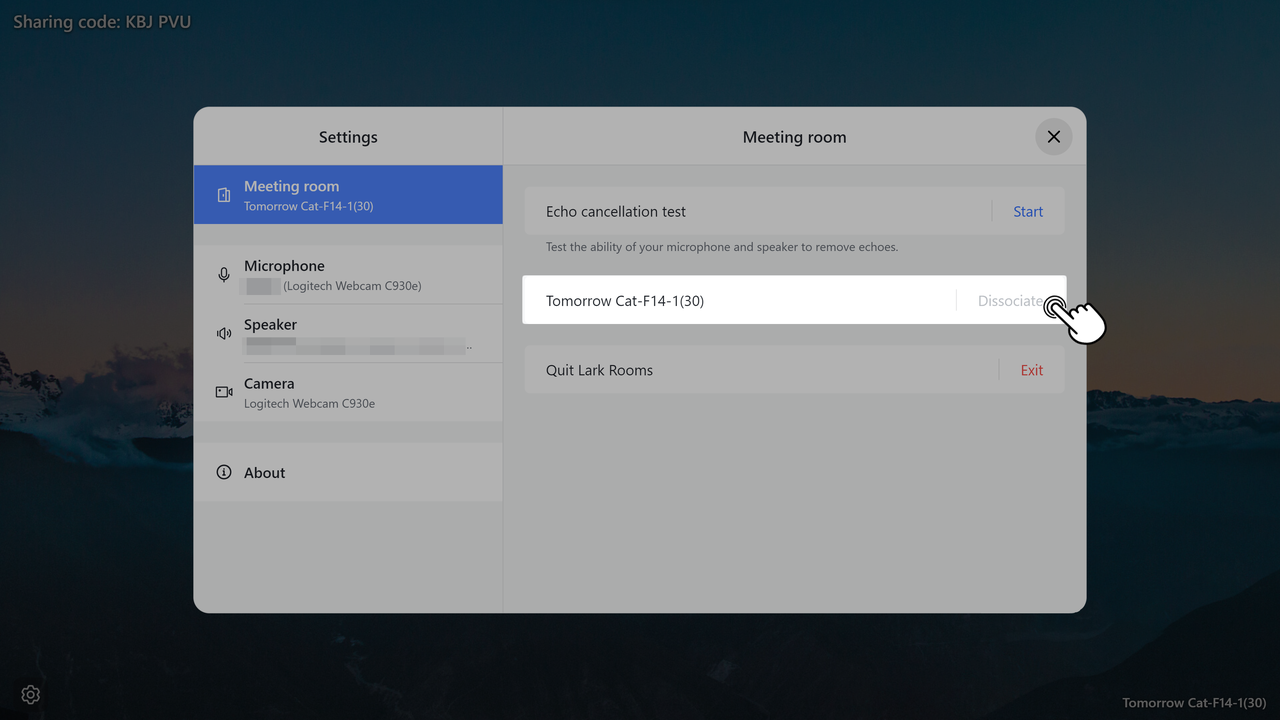Start the echo cancellation test
1280x720 pixels.
pos(1027,212)
